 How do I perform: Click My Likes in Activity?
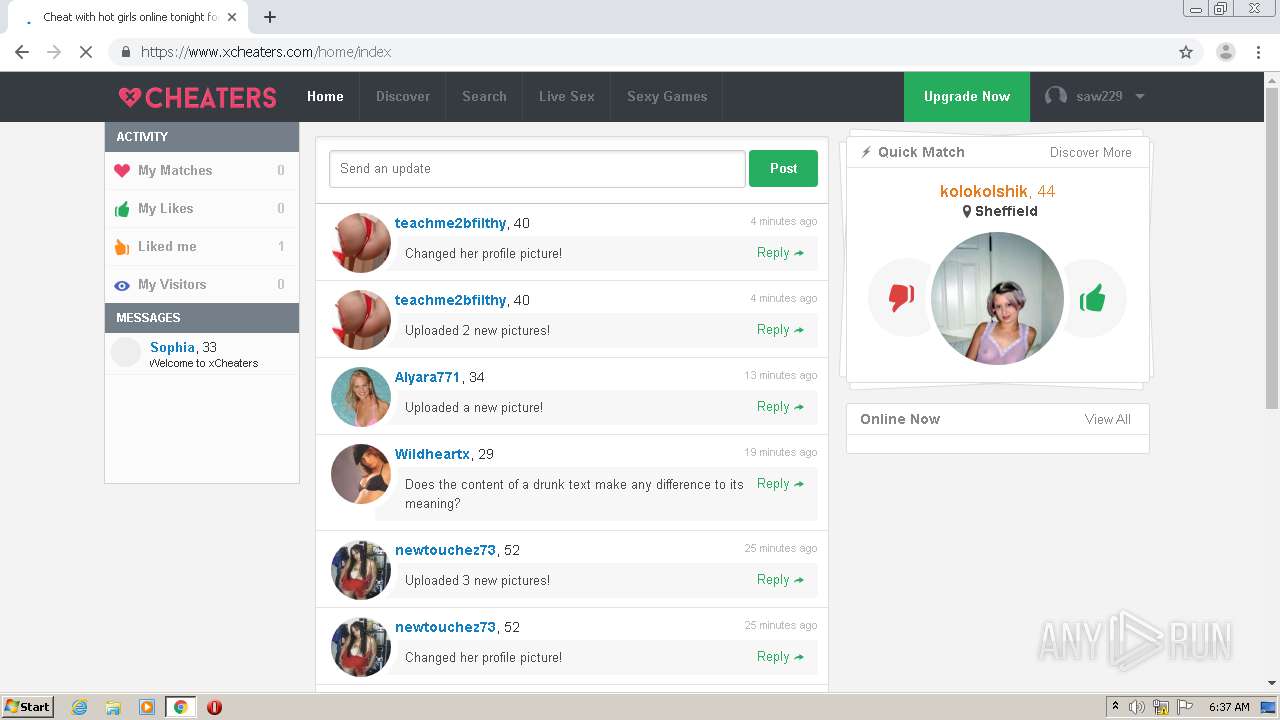202,209
